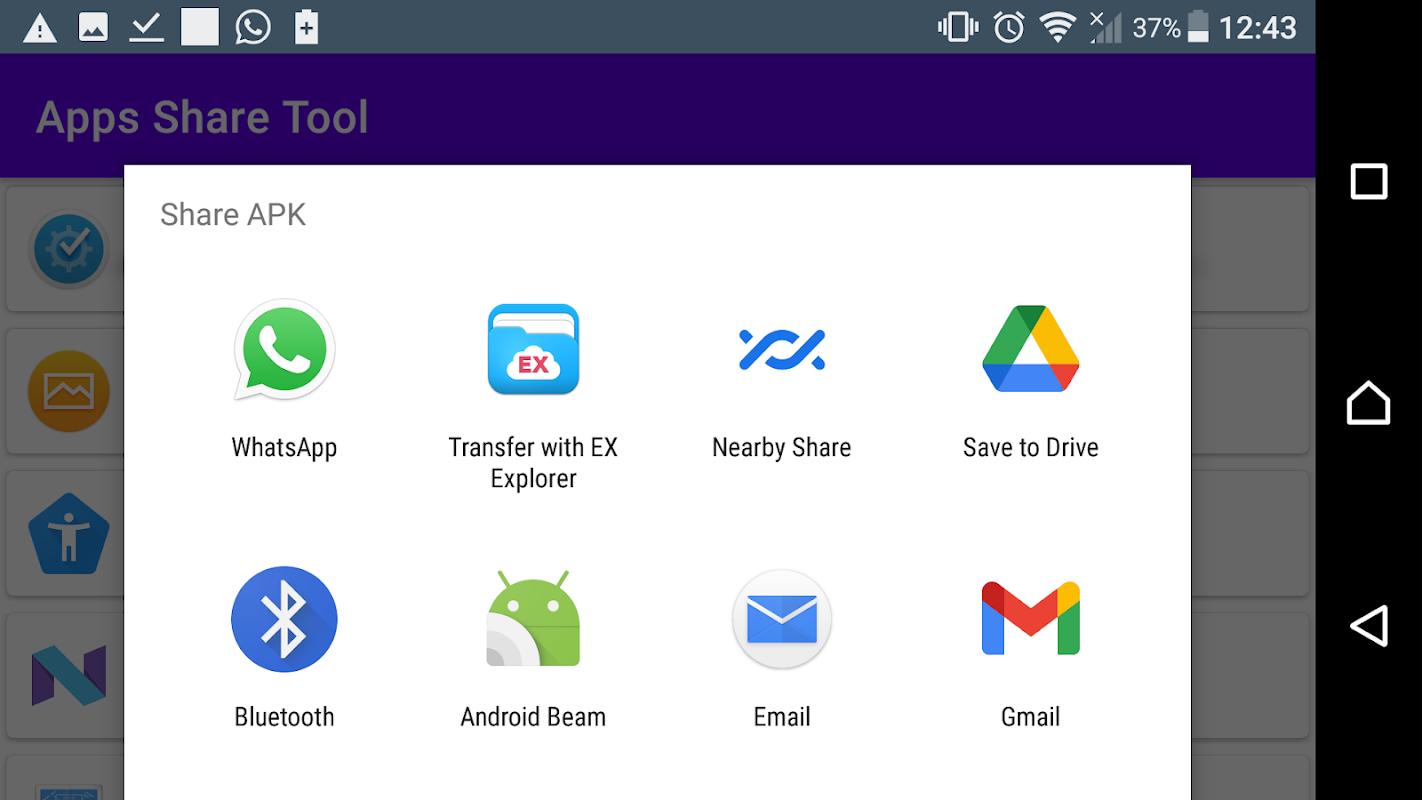This screenshot has height=800, width=1422.
Task: Tap the Android Beam label
Action: 533,717
